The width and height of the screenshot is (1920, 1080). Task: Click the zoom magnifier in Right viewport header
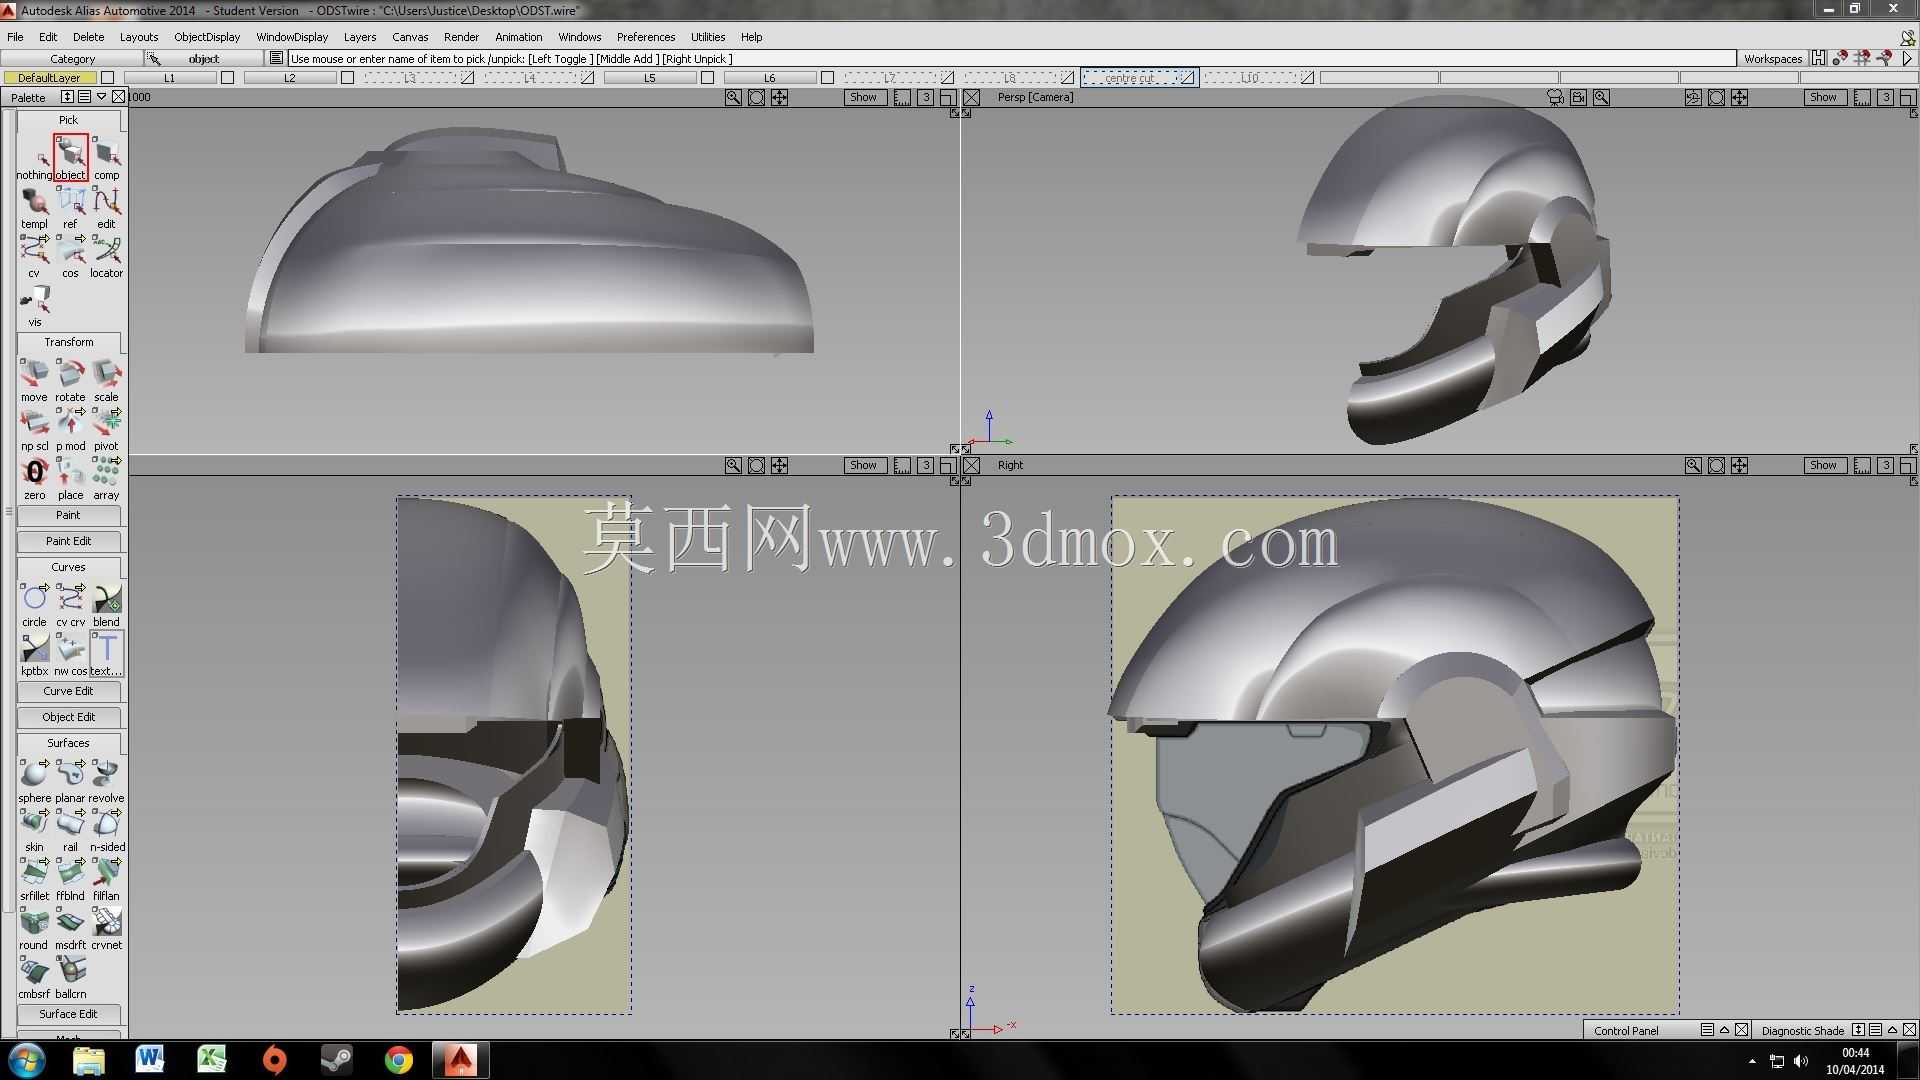1692,466
